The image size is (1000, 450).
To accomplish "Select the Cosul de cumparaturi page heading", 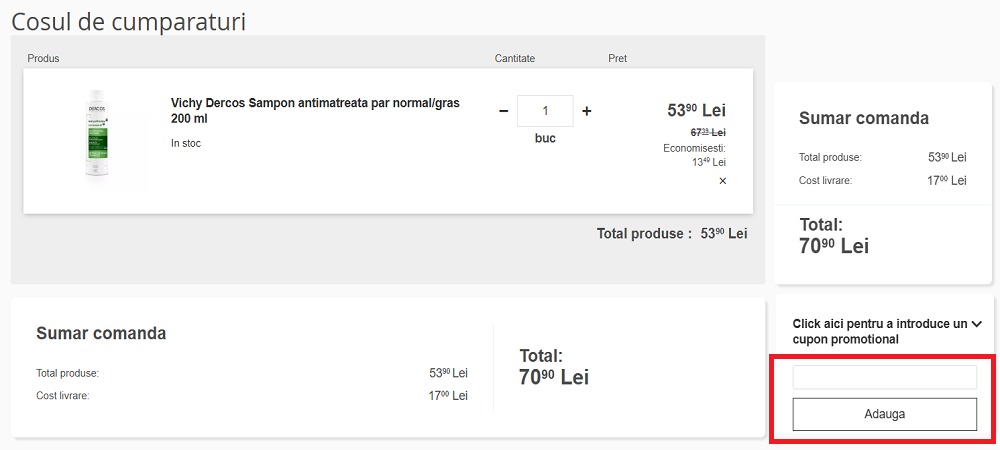I will [129, 21].
